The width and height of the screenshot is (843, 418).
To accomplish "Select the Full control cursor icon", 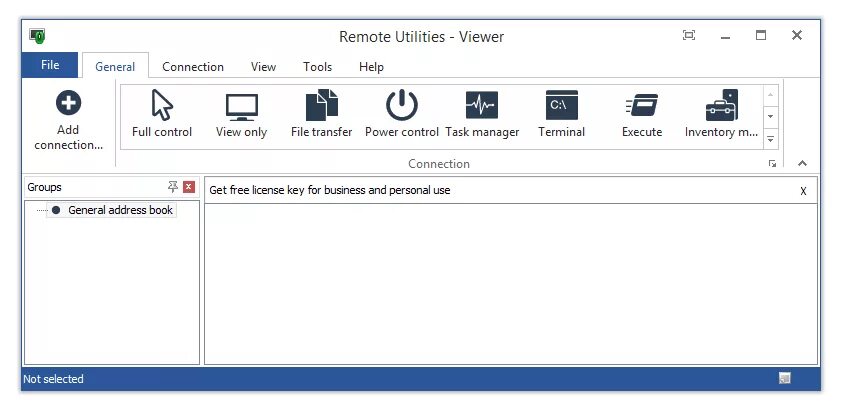I will pyautogui.click(x=162, y=105).
